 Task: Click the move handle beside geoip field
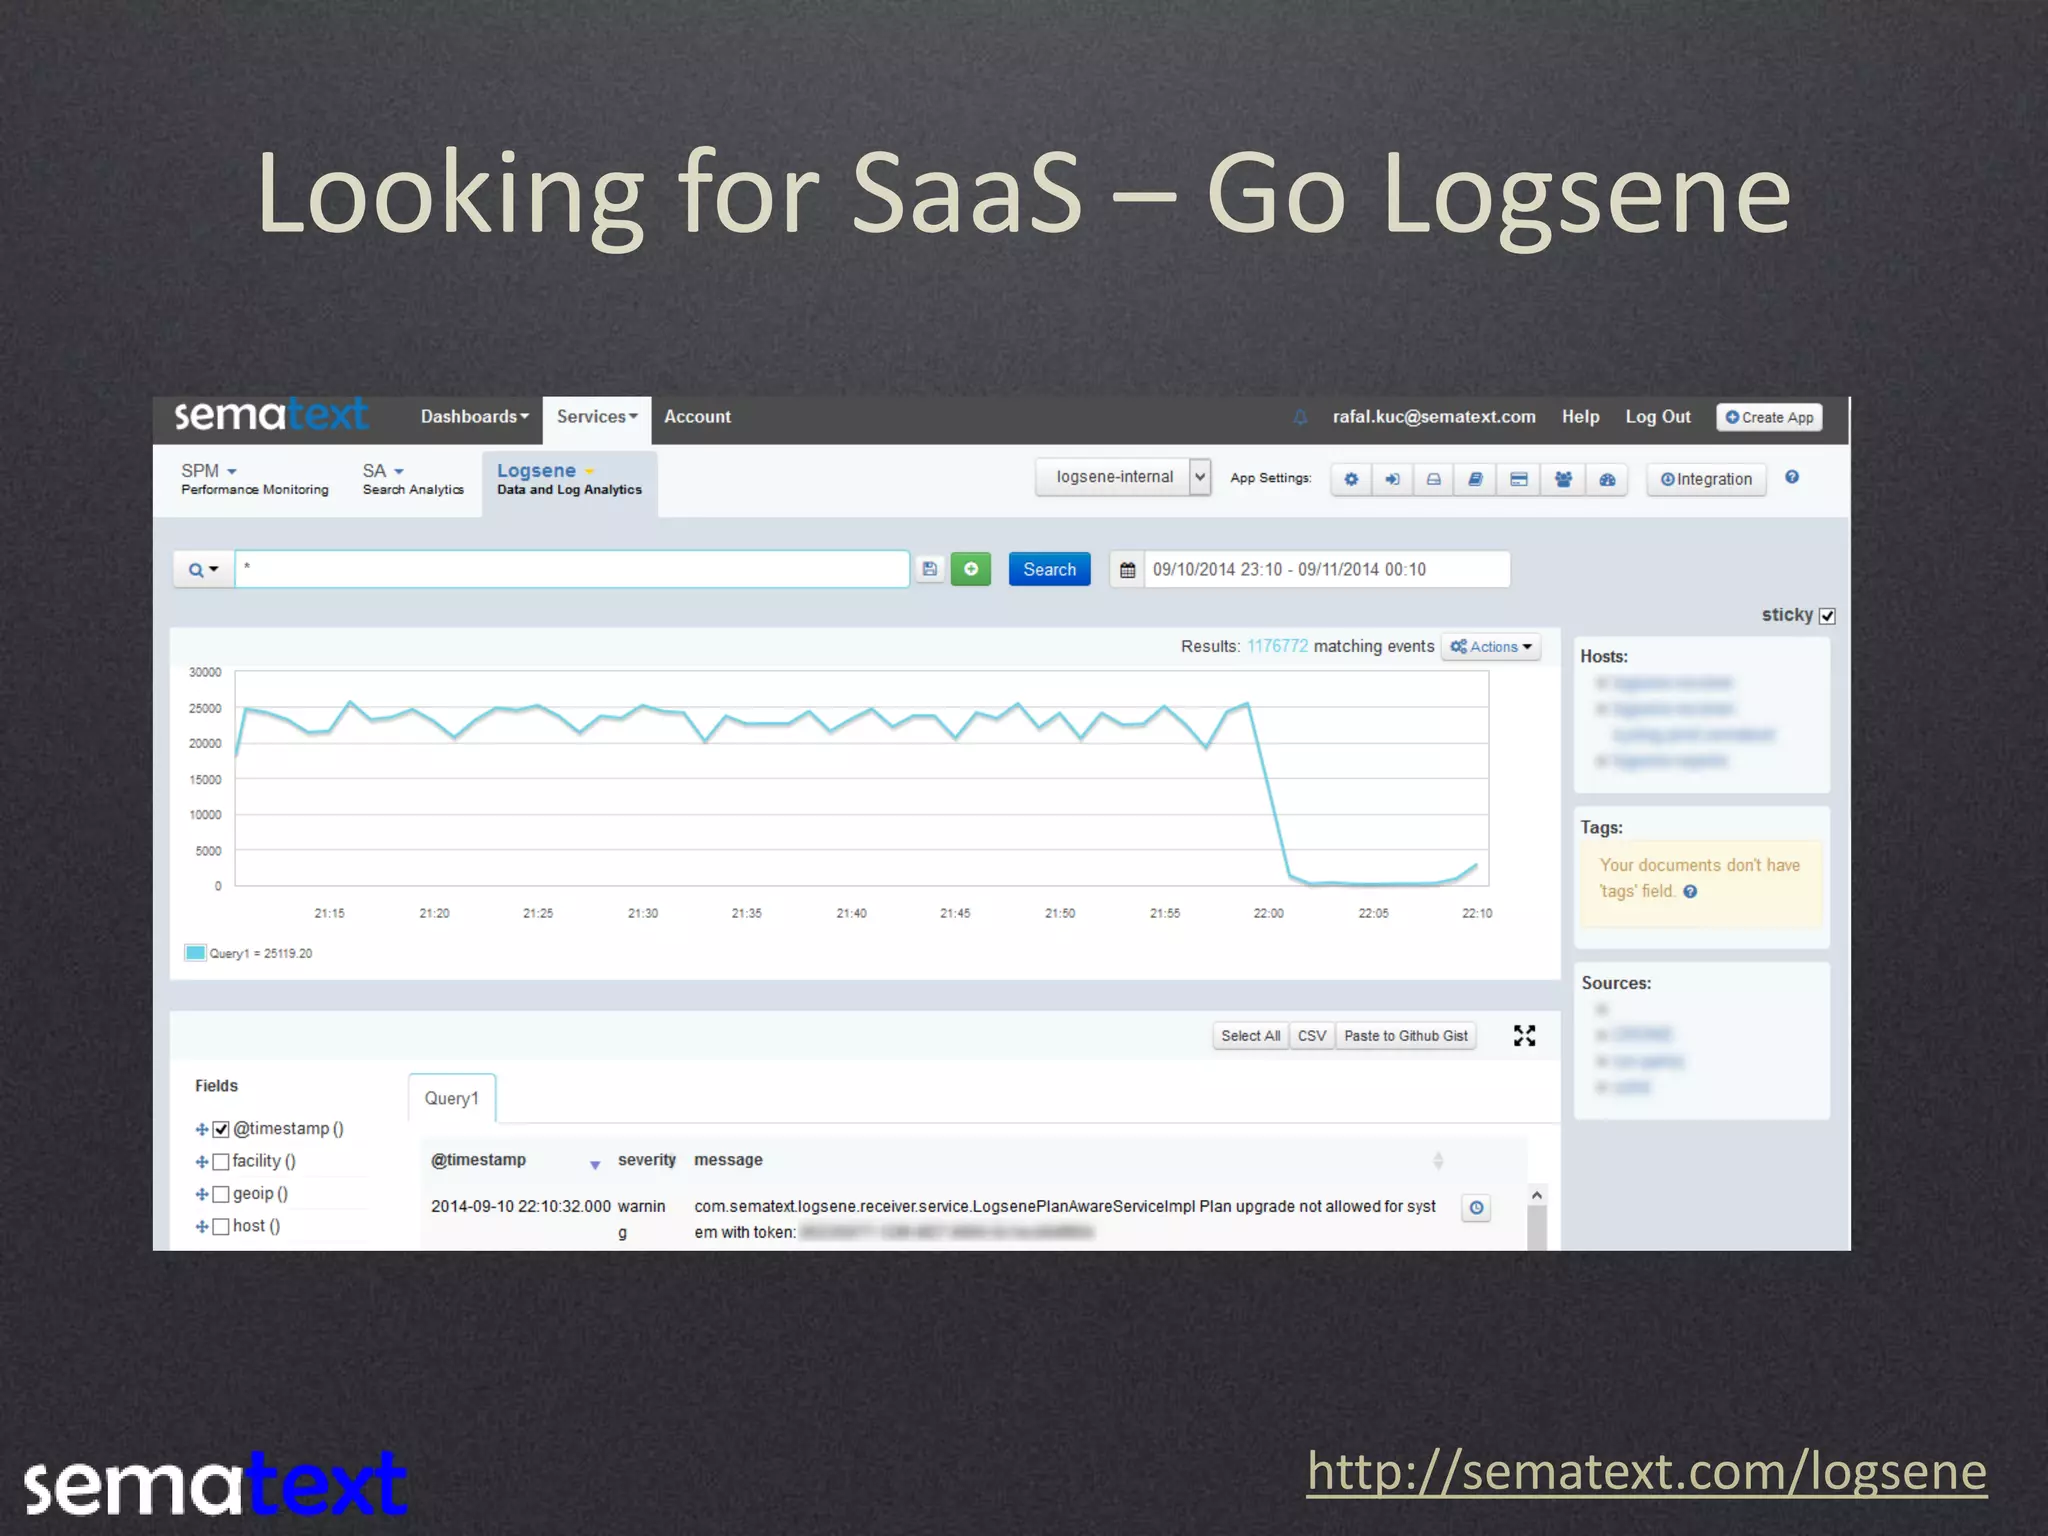(202, 1194)
